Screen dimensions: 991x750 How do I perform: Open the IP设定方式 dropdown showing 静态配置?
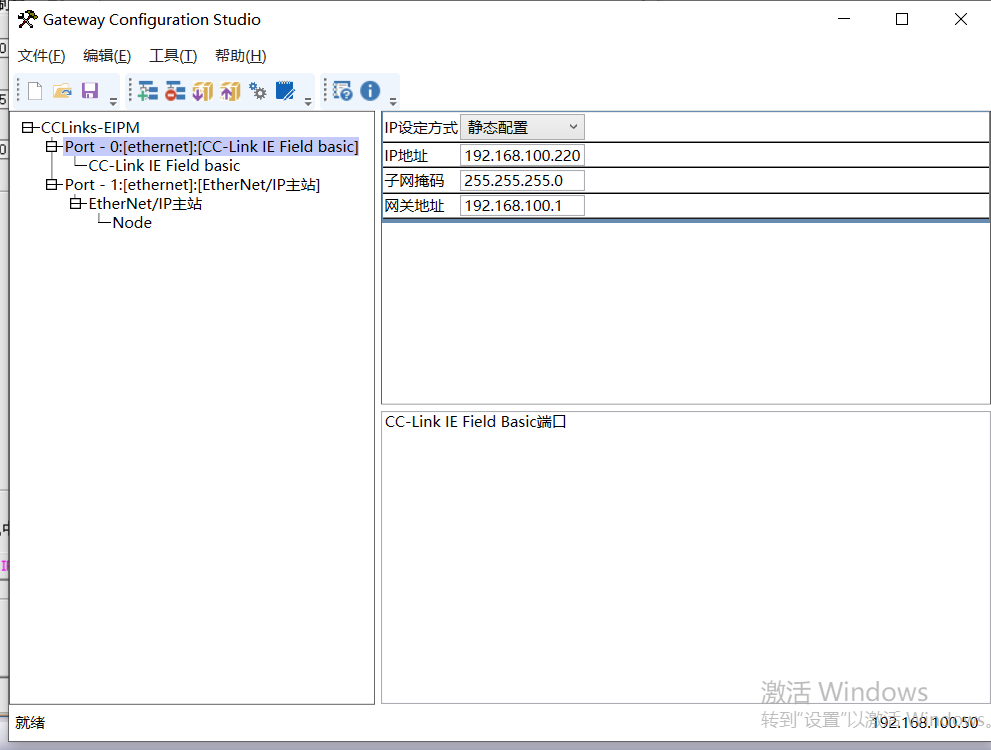coord(522,128)
